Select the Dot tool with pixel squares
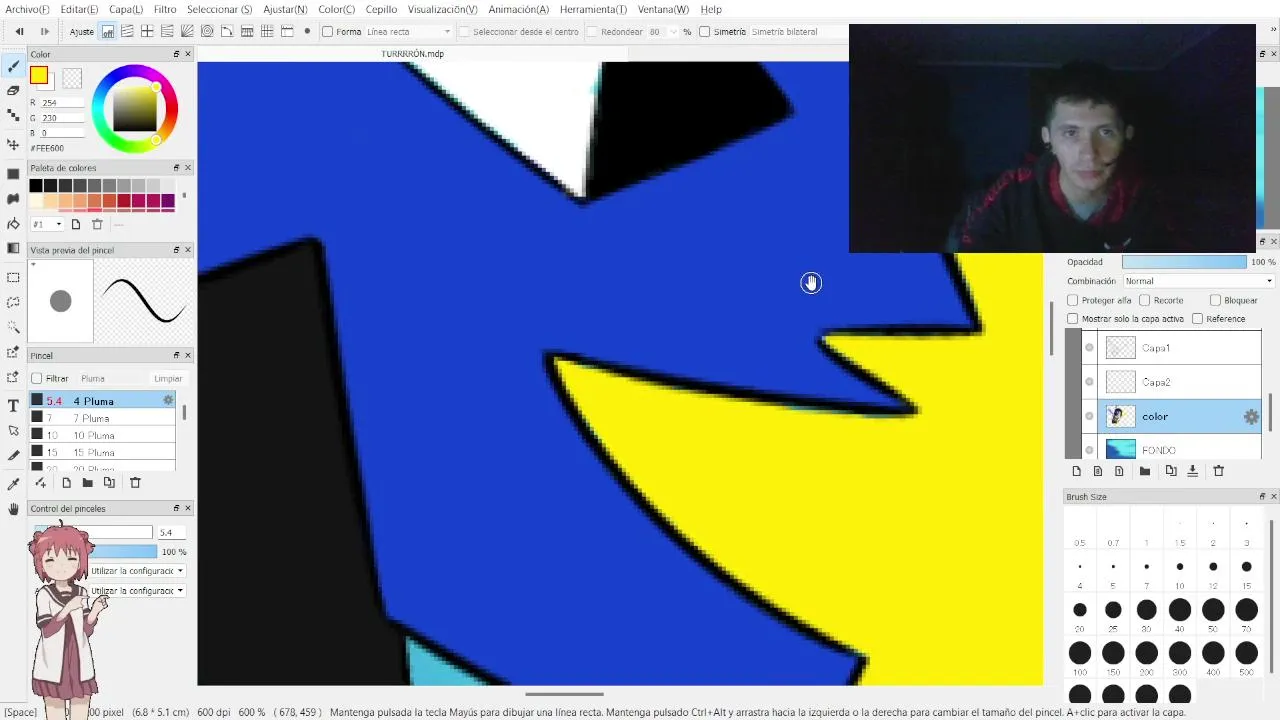Image resolution: width=1280 pixels, height=720 pixels. click(13, 116)
